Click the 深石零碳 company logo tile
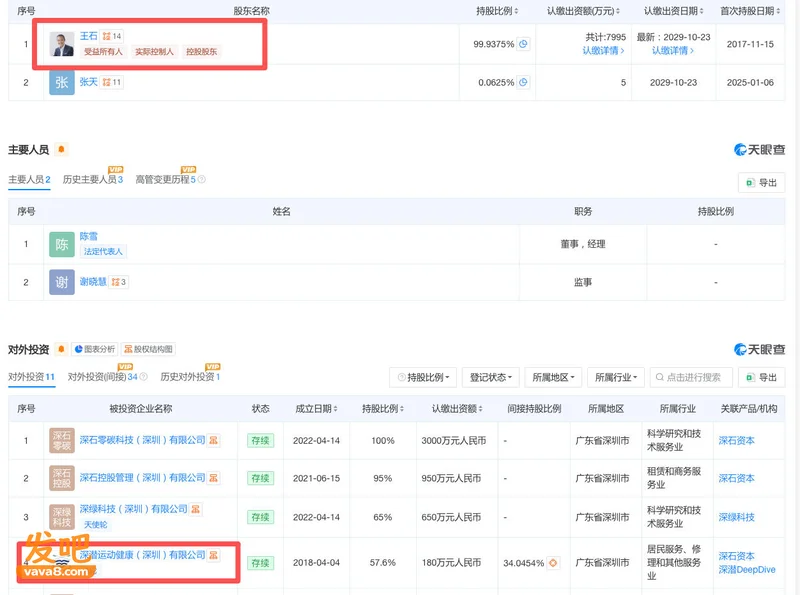Viewport: 800px width, 595px height. [62, 440]
